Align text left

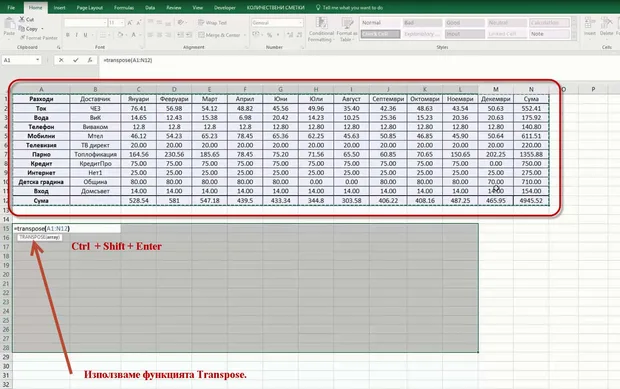(150, 35)
